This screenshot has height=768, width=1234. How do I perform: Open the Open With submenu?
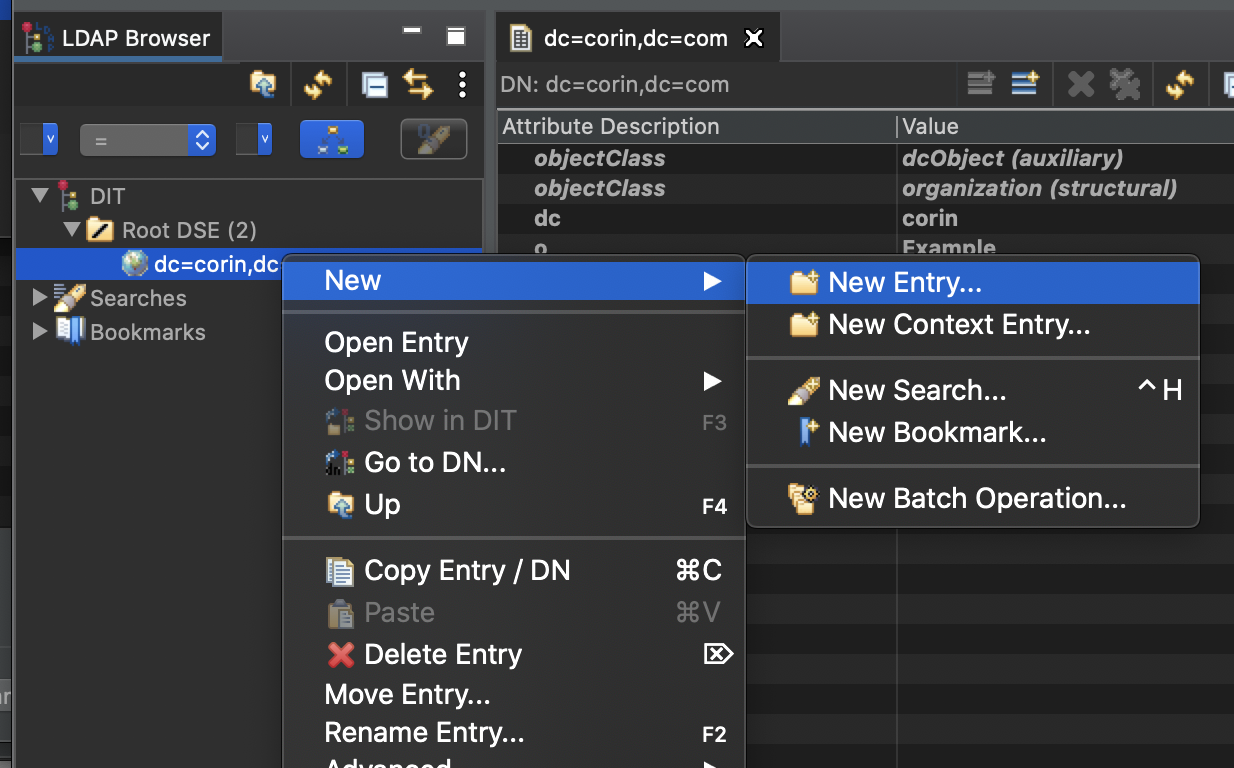pos(514,381)
